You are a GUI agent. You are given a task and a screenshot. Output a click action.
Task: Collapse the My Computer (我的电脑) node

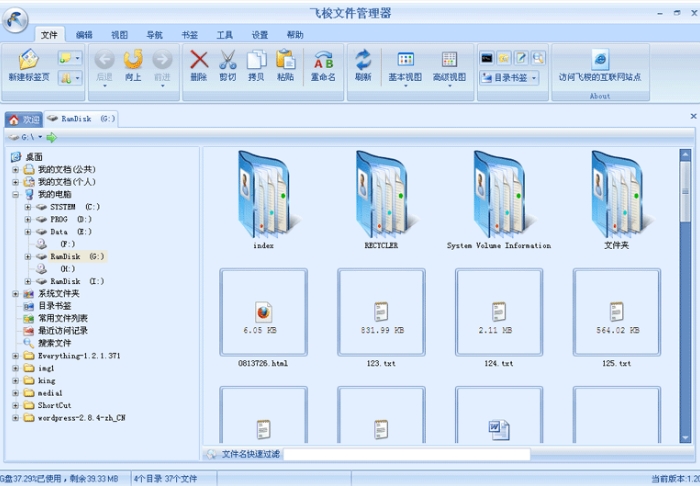pyautogui.click(x=16, y=195)
